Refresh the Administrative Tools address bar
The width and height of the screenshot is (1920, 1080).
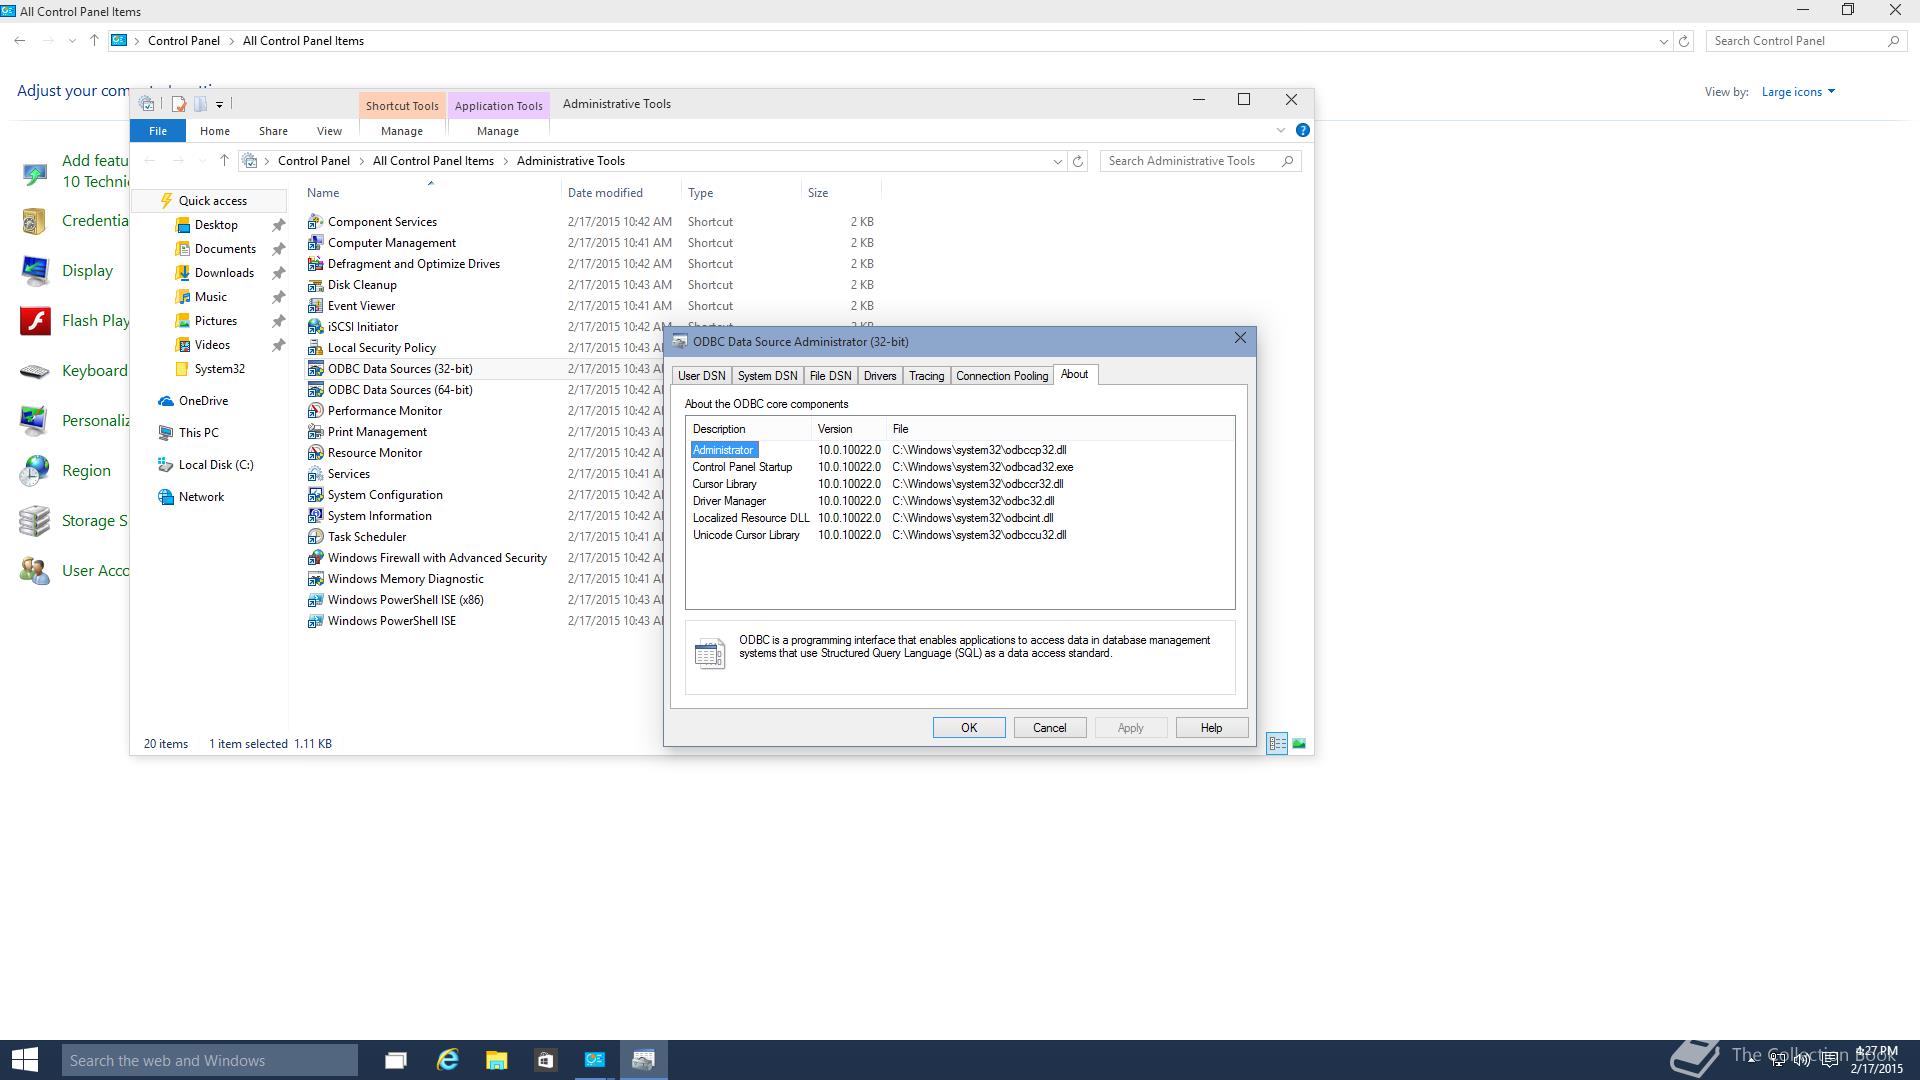click(1077, 161)
